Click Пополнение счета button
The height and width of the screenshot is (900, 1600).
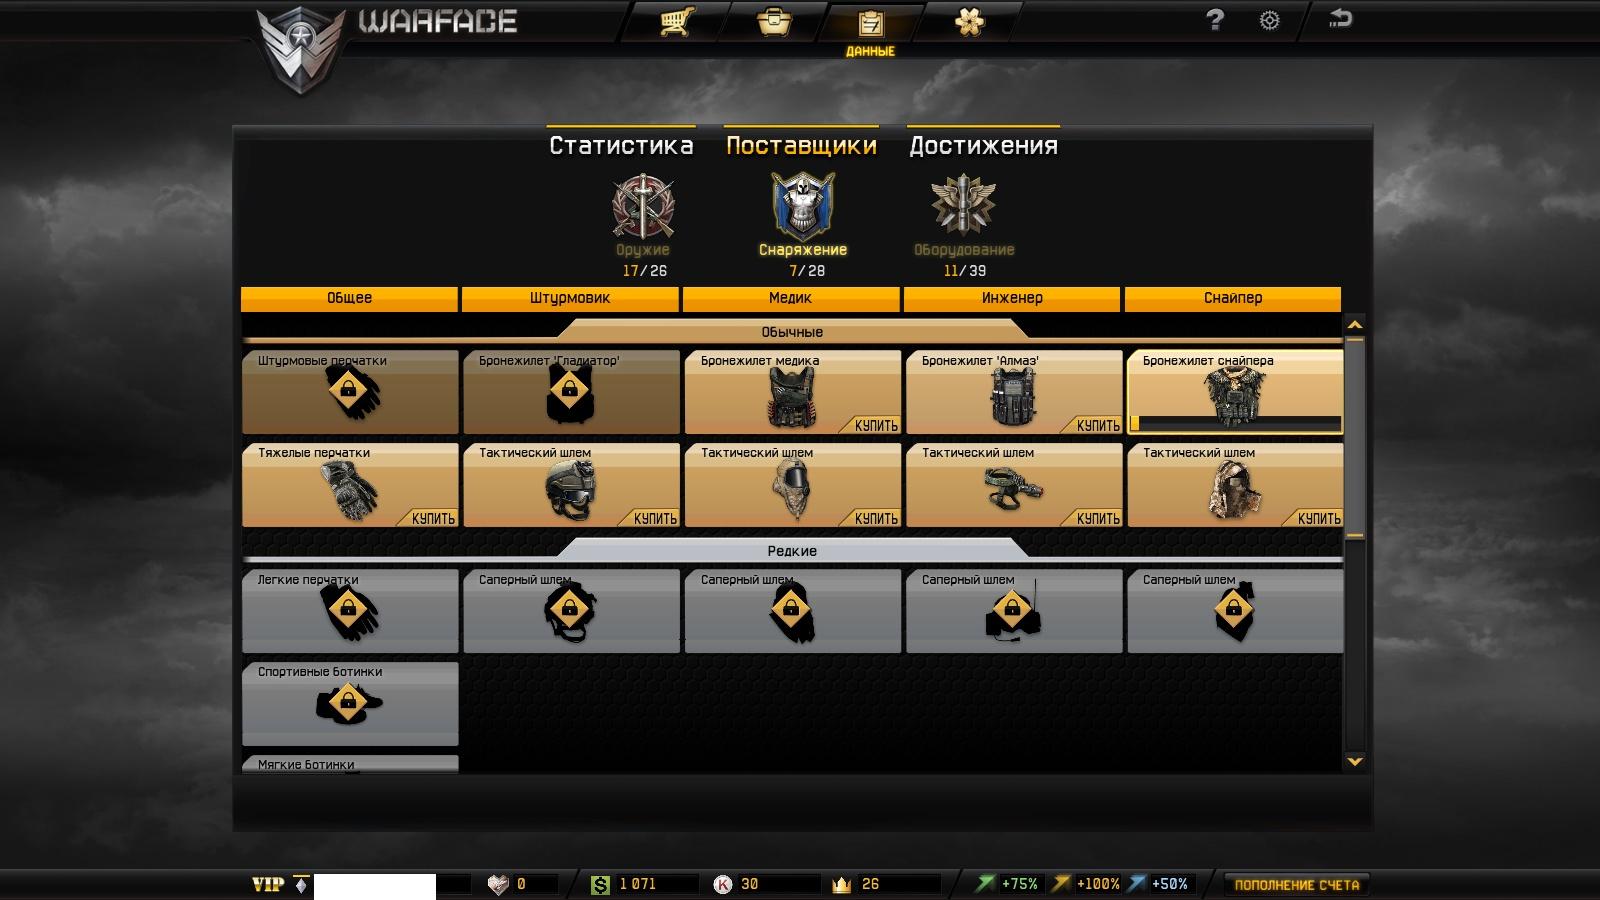1297,885
